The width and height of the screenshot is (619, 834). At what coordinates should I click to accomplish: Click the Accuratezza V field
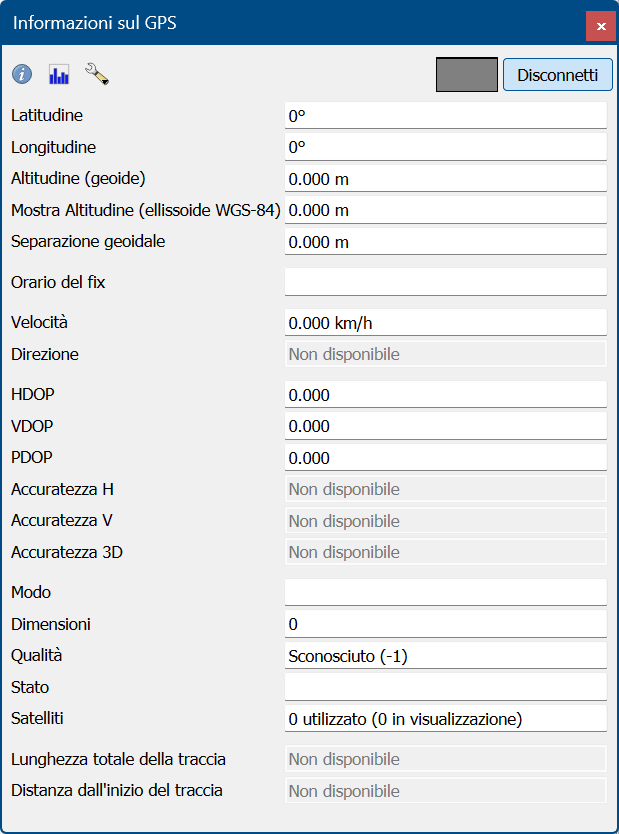pyautogui.click(x=446, y=521)
